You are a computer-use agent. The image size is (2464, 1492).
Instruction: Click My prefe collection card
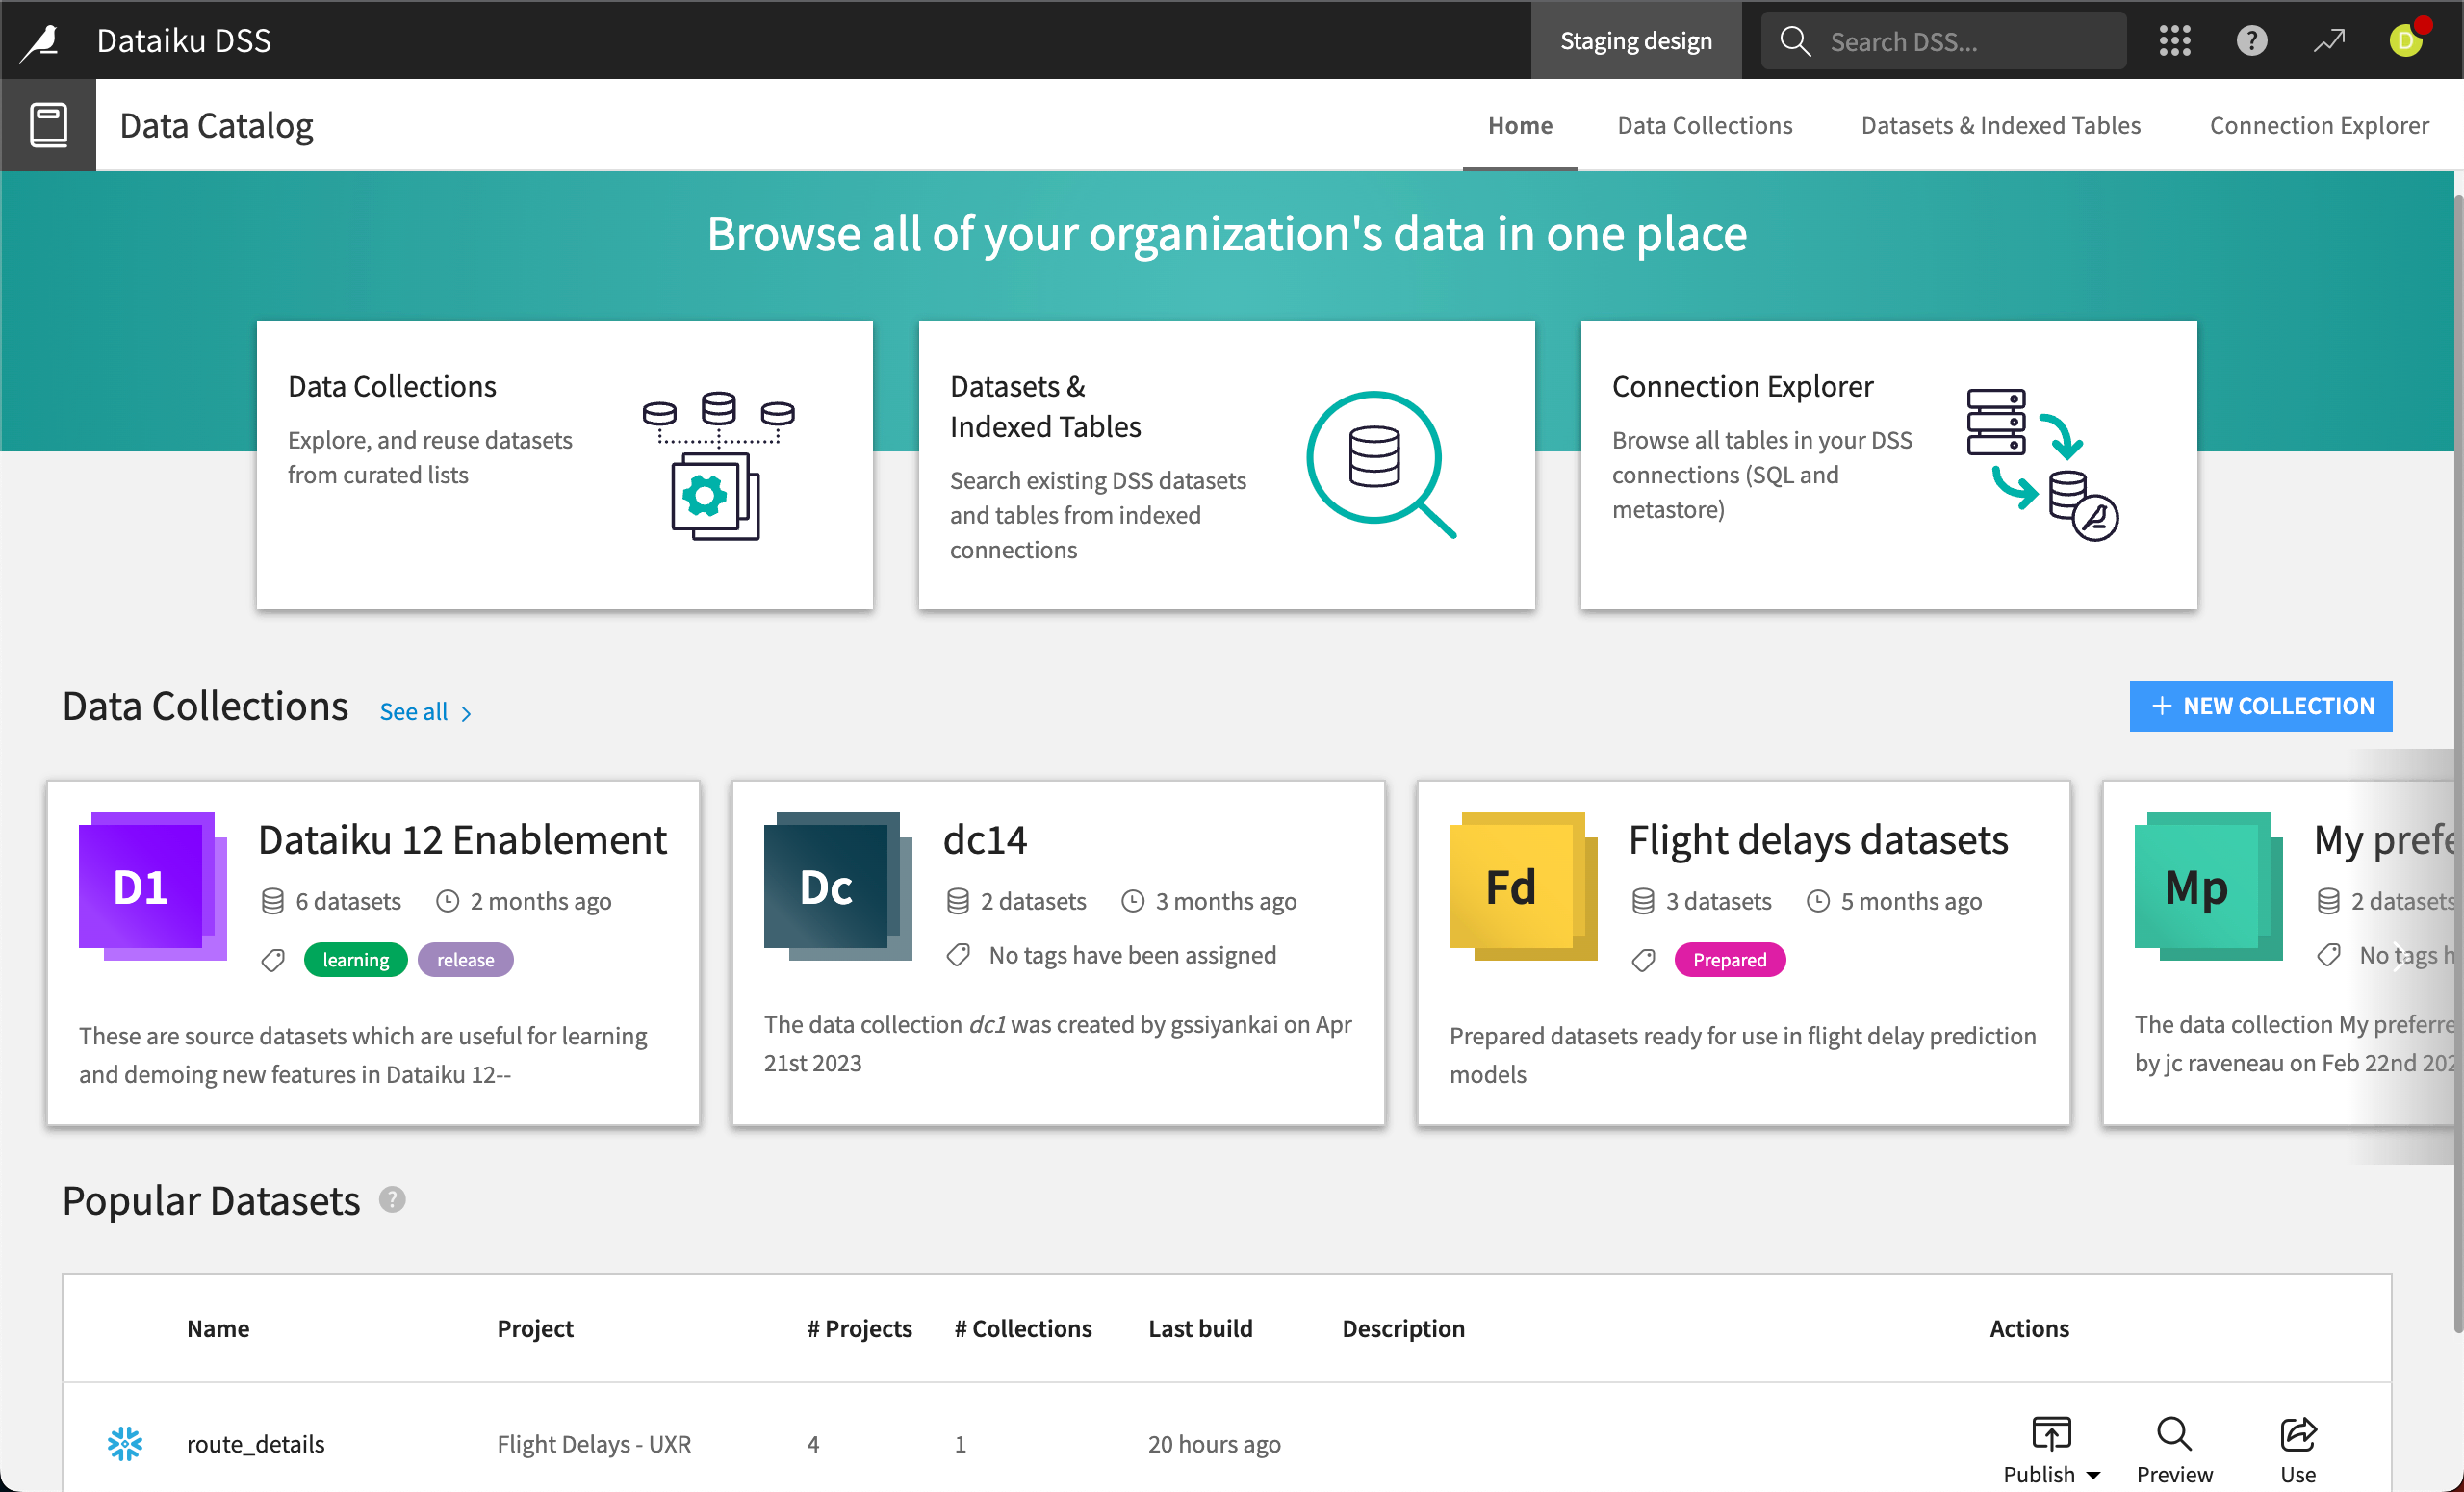tap(2280, 953)
